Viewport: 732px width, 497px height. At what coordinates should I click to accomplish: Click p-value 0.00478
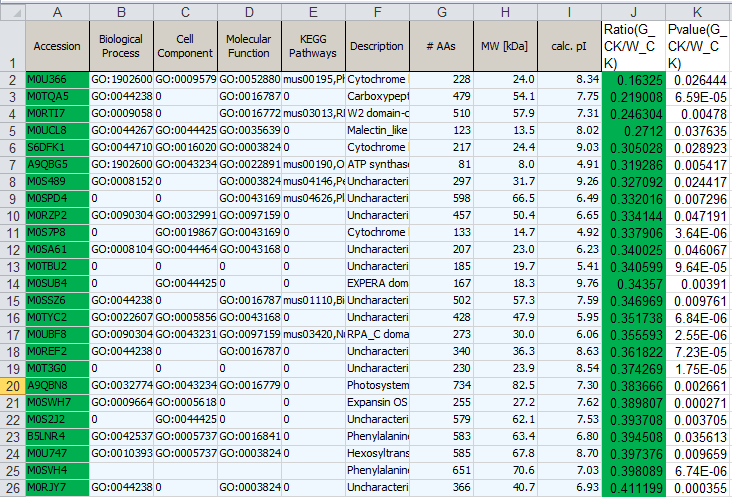(698, 113)
